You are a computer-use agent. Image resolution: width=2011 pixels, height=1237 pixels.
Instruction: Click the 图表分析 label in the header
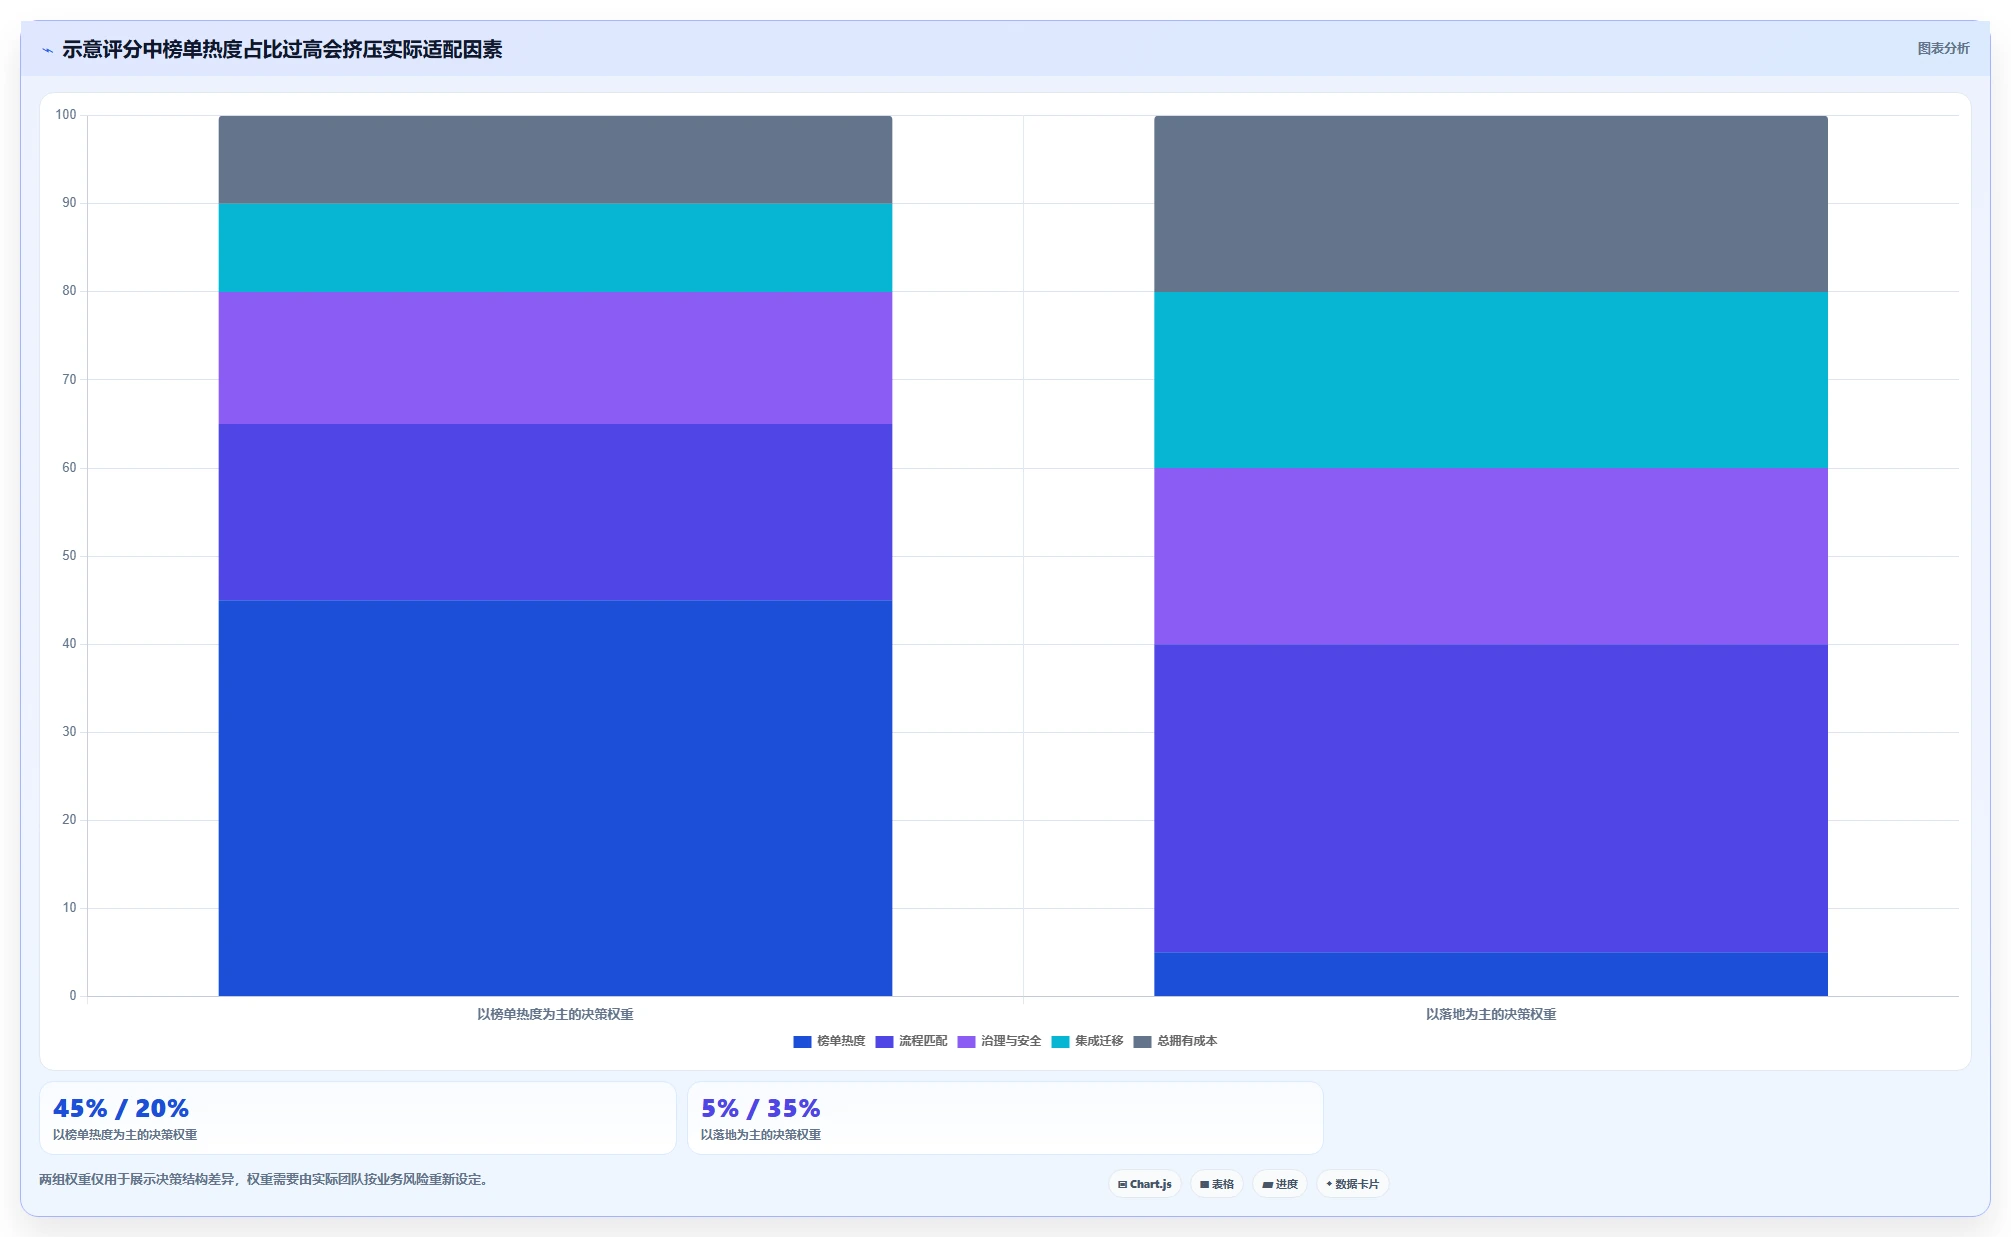(x=1943, y=48)
